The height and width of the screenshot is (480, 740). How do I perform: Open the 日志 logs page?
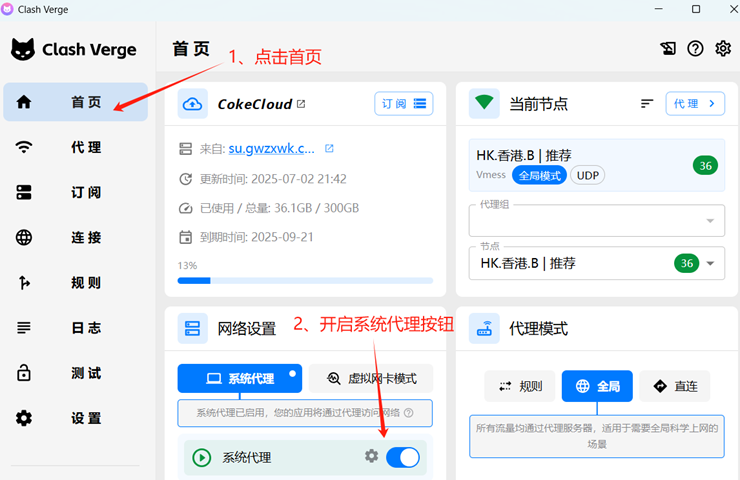[76, 328]
